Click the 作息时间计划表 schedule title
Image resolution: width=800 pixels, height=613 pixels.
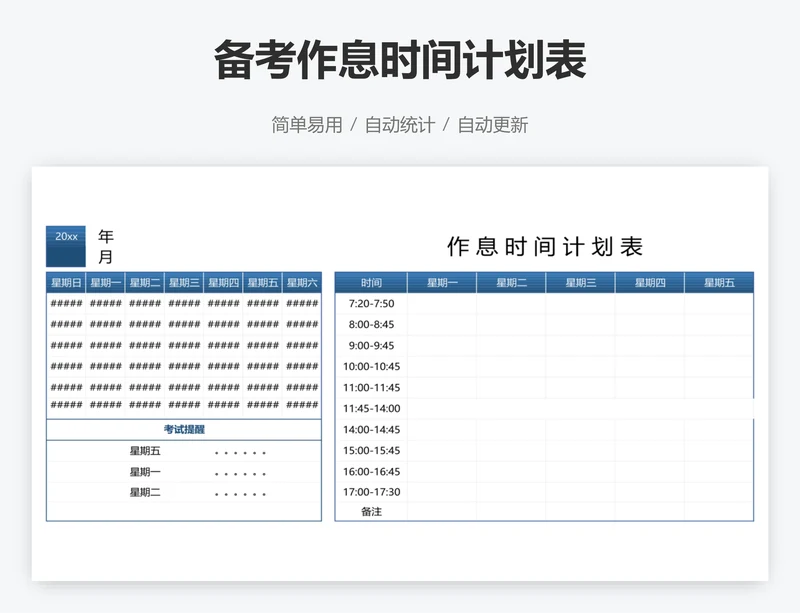pyautogui.click(x=545, y=247)
